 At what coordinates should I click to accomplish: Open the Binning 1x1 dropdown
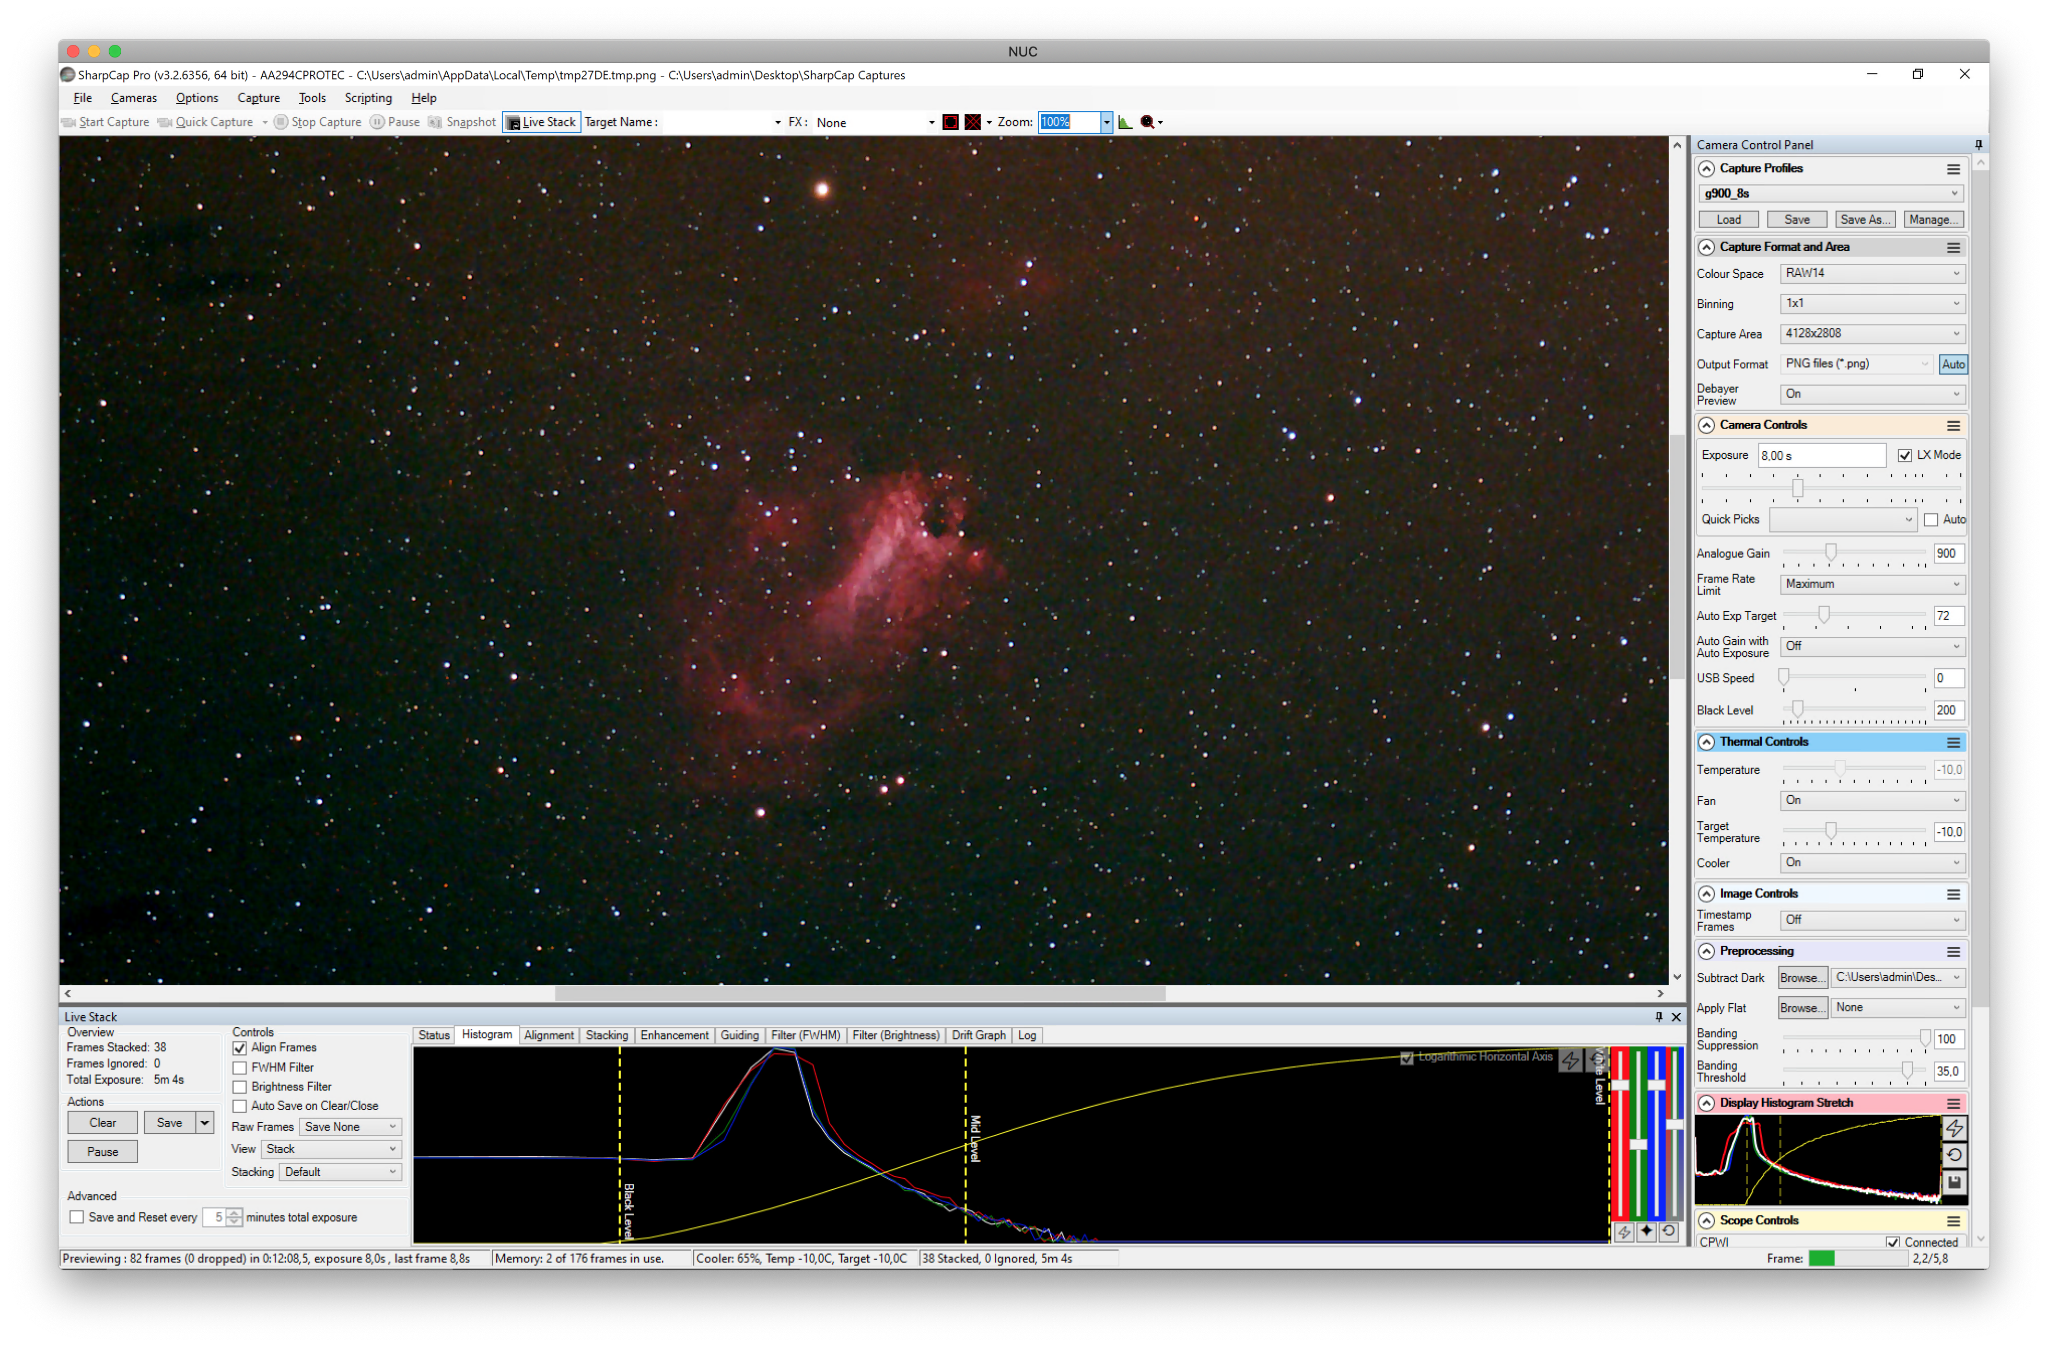pyautogui.click(x=1872, y=304)
